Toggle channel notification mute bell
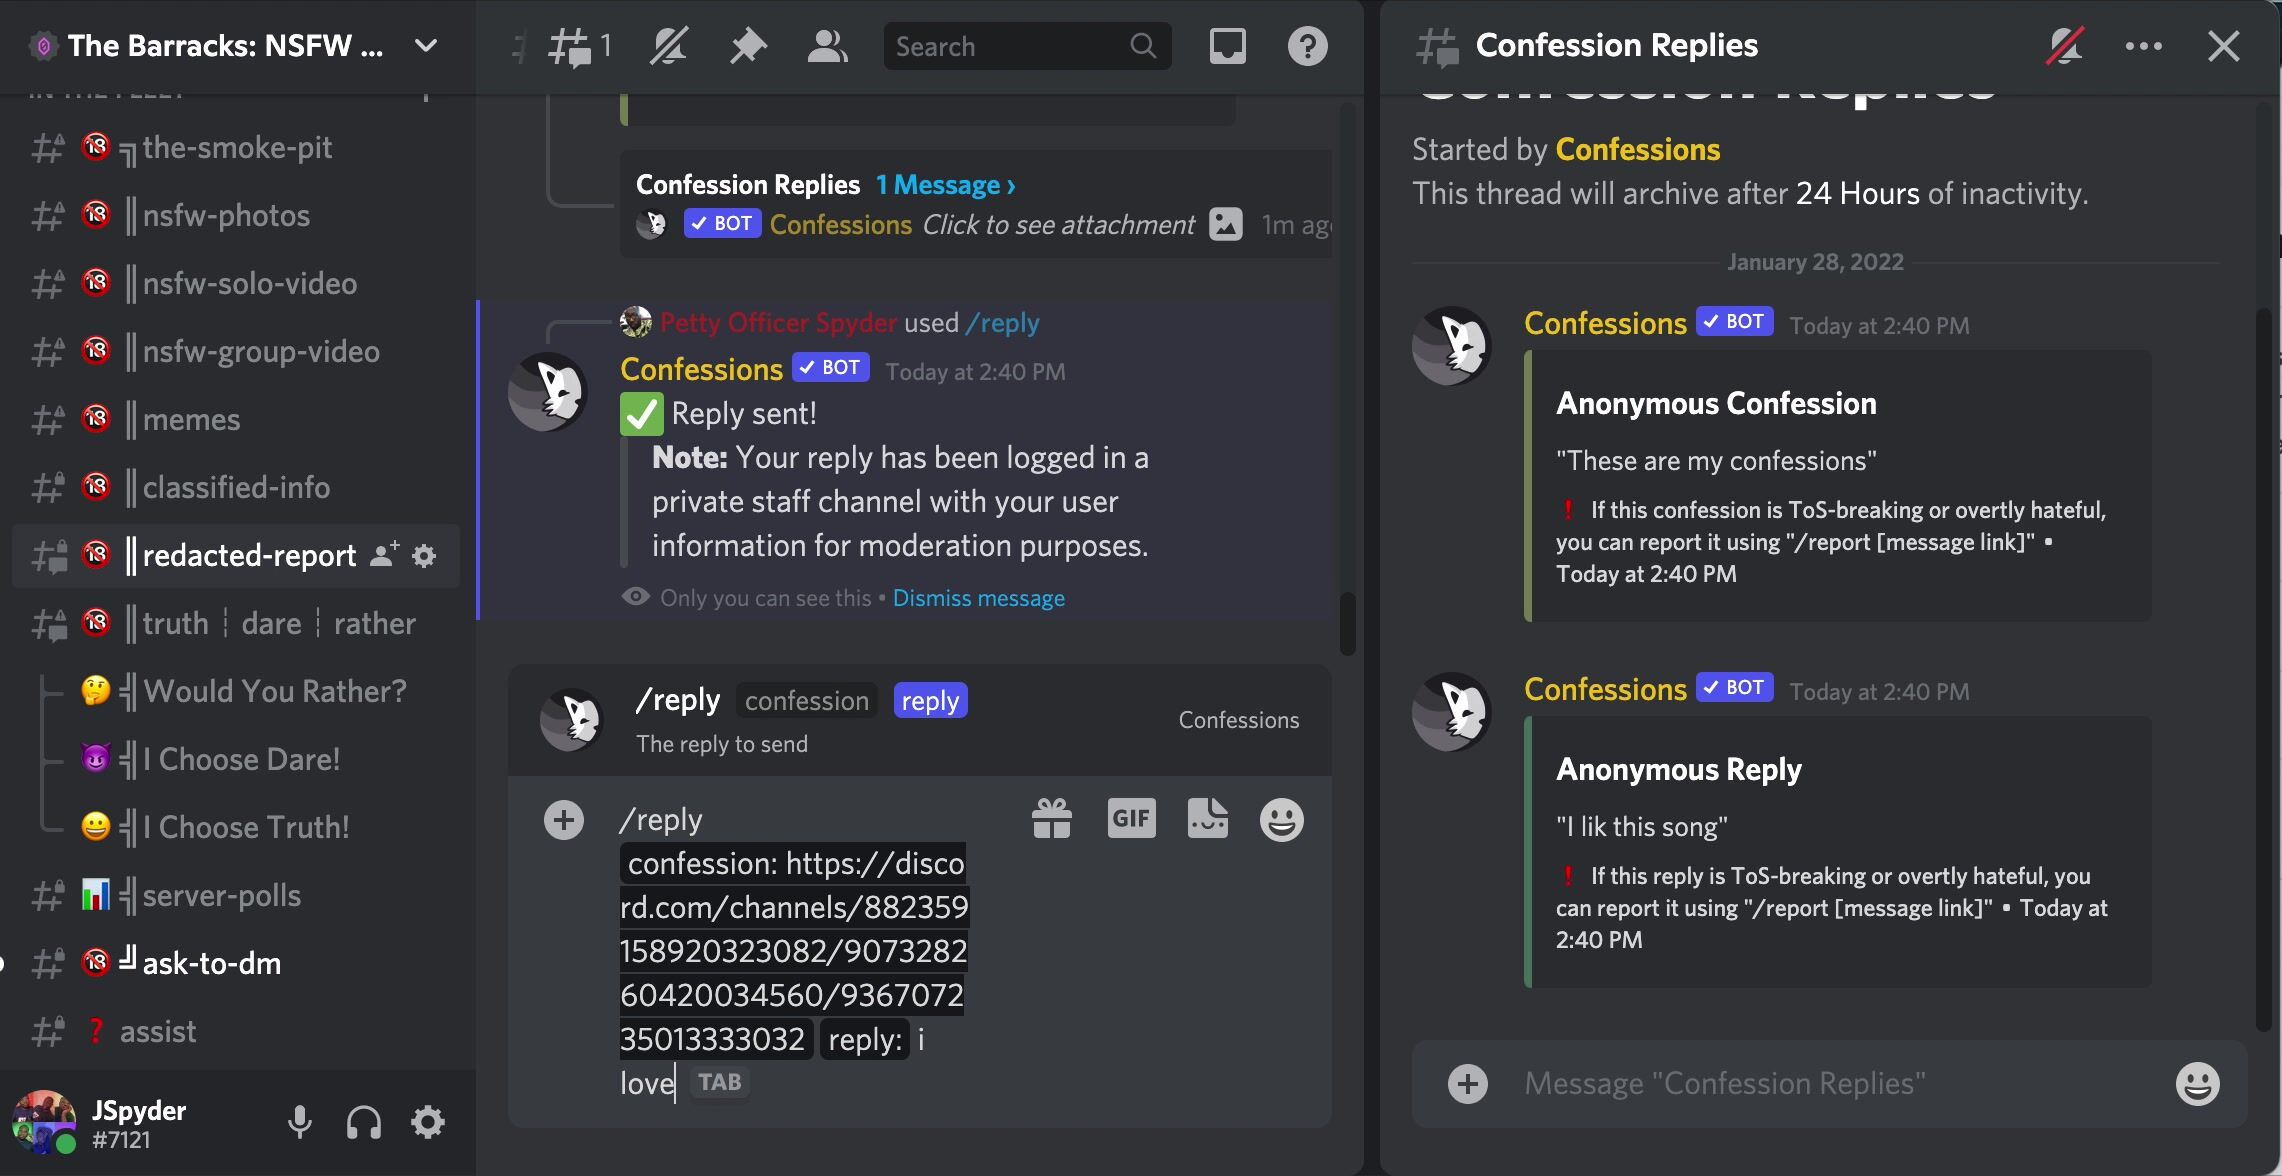This screenshot has width=2282, height=1176. pos(668,46)
